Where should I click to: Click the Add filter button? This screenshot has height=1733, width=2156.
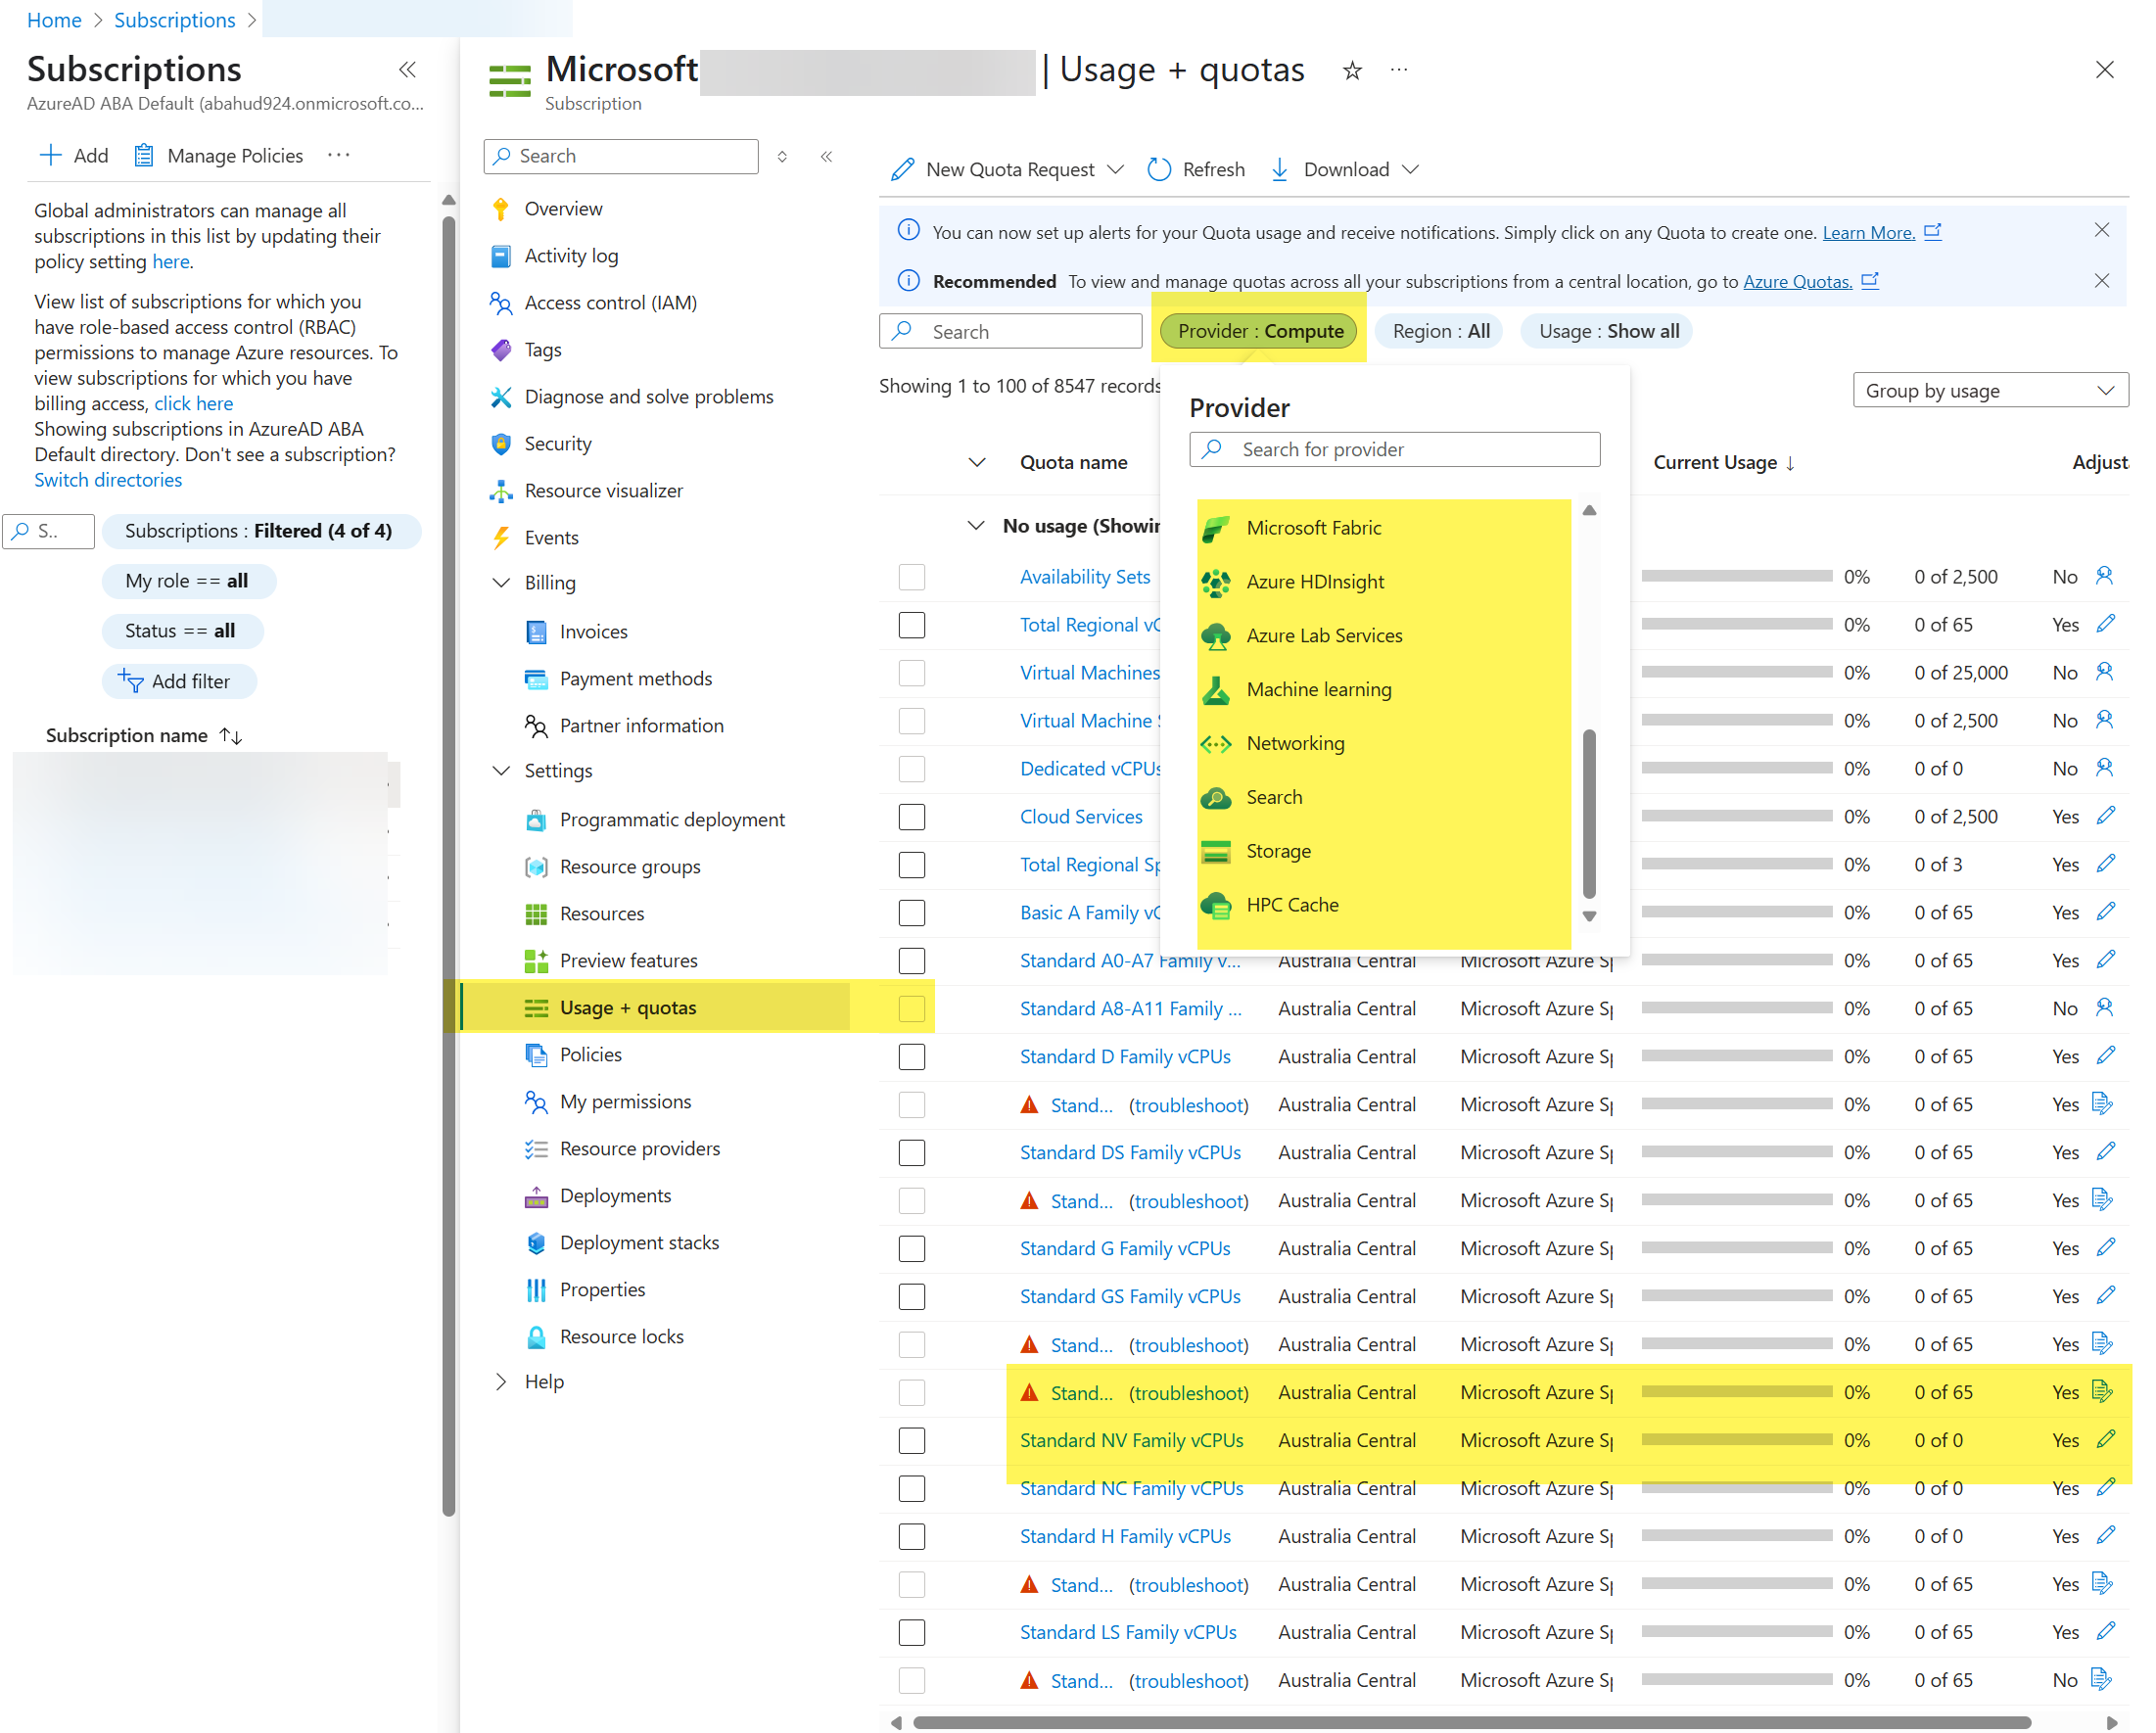[179, 682]
